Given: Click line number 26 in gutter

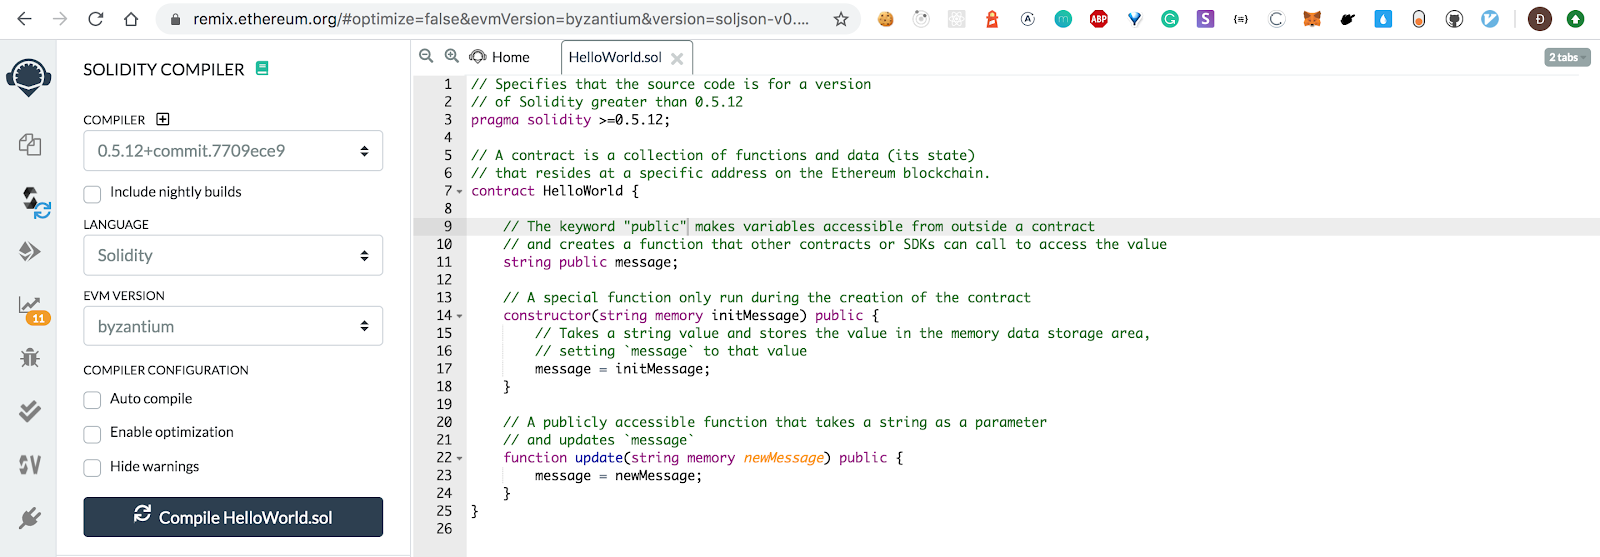Looking at the screenshot, I should pos(444,529).
